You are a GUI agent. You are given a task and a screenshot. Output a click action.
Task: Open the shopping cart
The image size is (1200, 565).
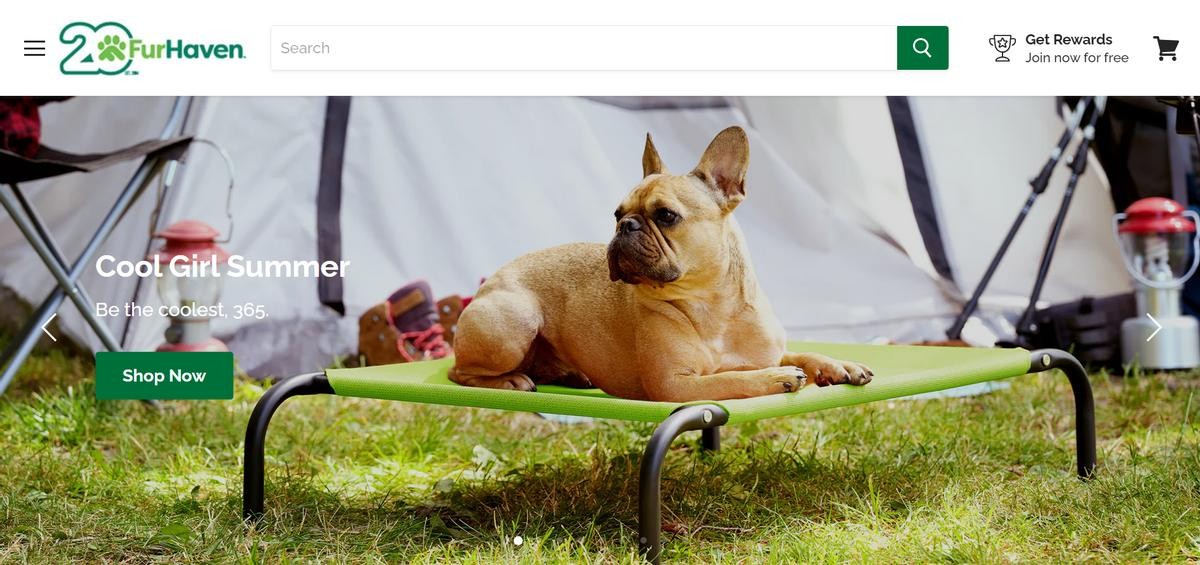point(1166,48)
